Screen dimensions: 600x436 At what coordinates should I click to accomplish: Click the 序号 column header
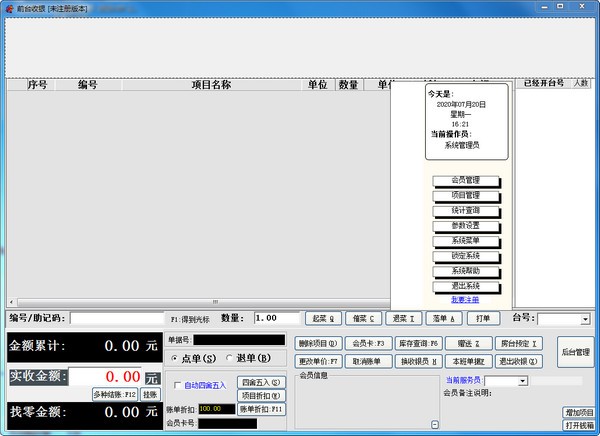37,85
